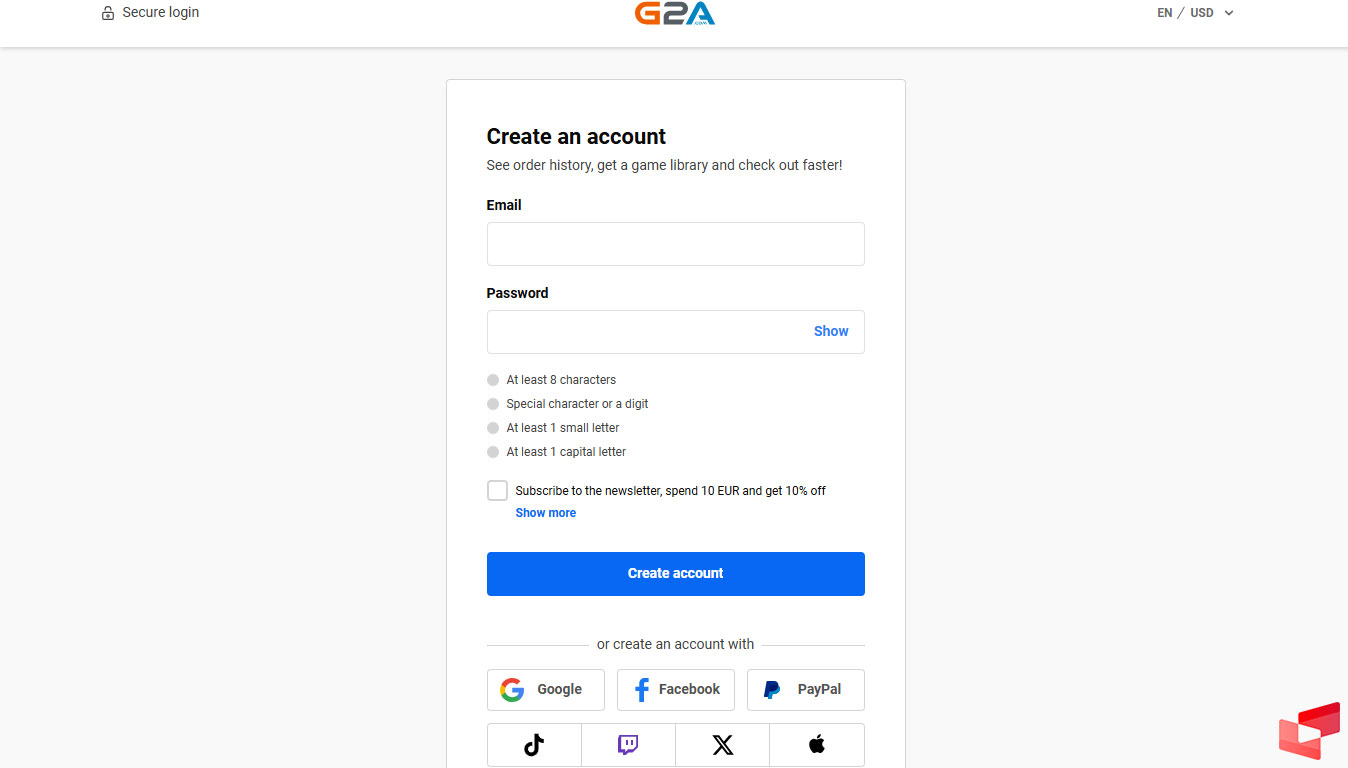Click the Secure login header text

[160, 12]
